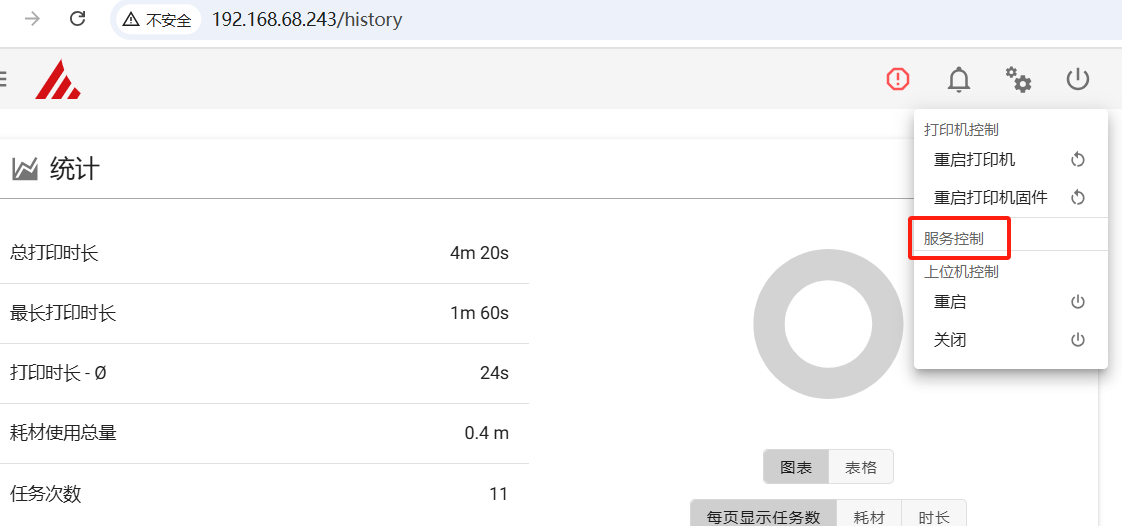This screenshot has height=526, width=1122.
Task: Click the browser forward arrow
Action: pyautogui.click(x=33, y=19)
